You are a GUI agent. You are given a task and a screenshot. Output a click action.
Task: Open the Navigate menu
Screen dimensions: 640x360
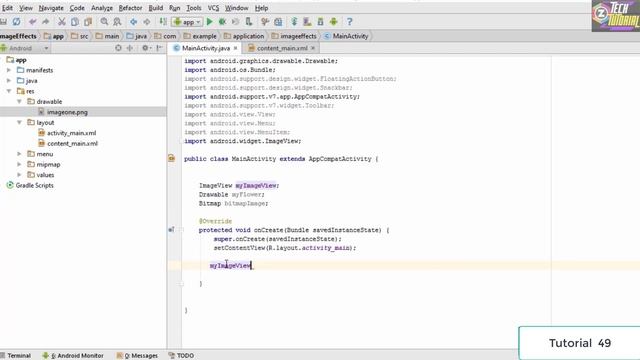(x=51, y=8)
